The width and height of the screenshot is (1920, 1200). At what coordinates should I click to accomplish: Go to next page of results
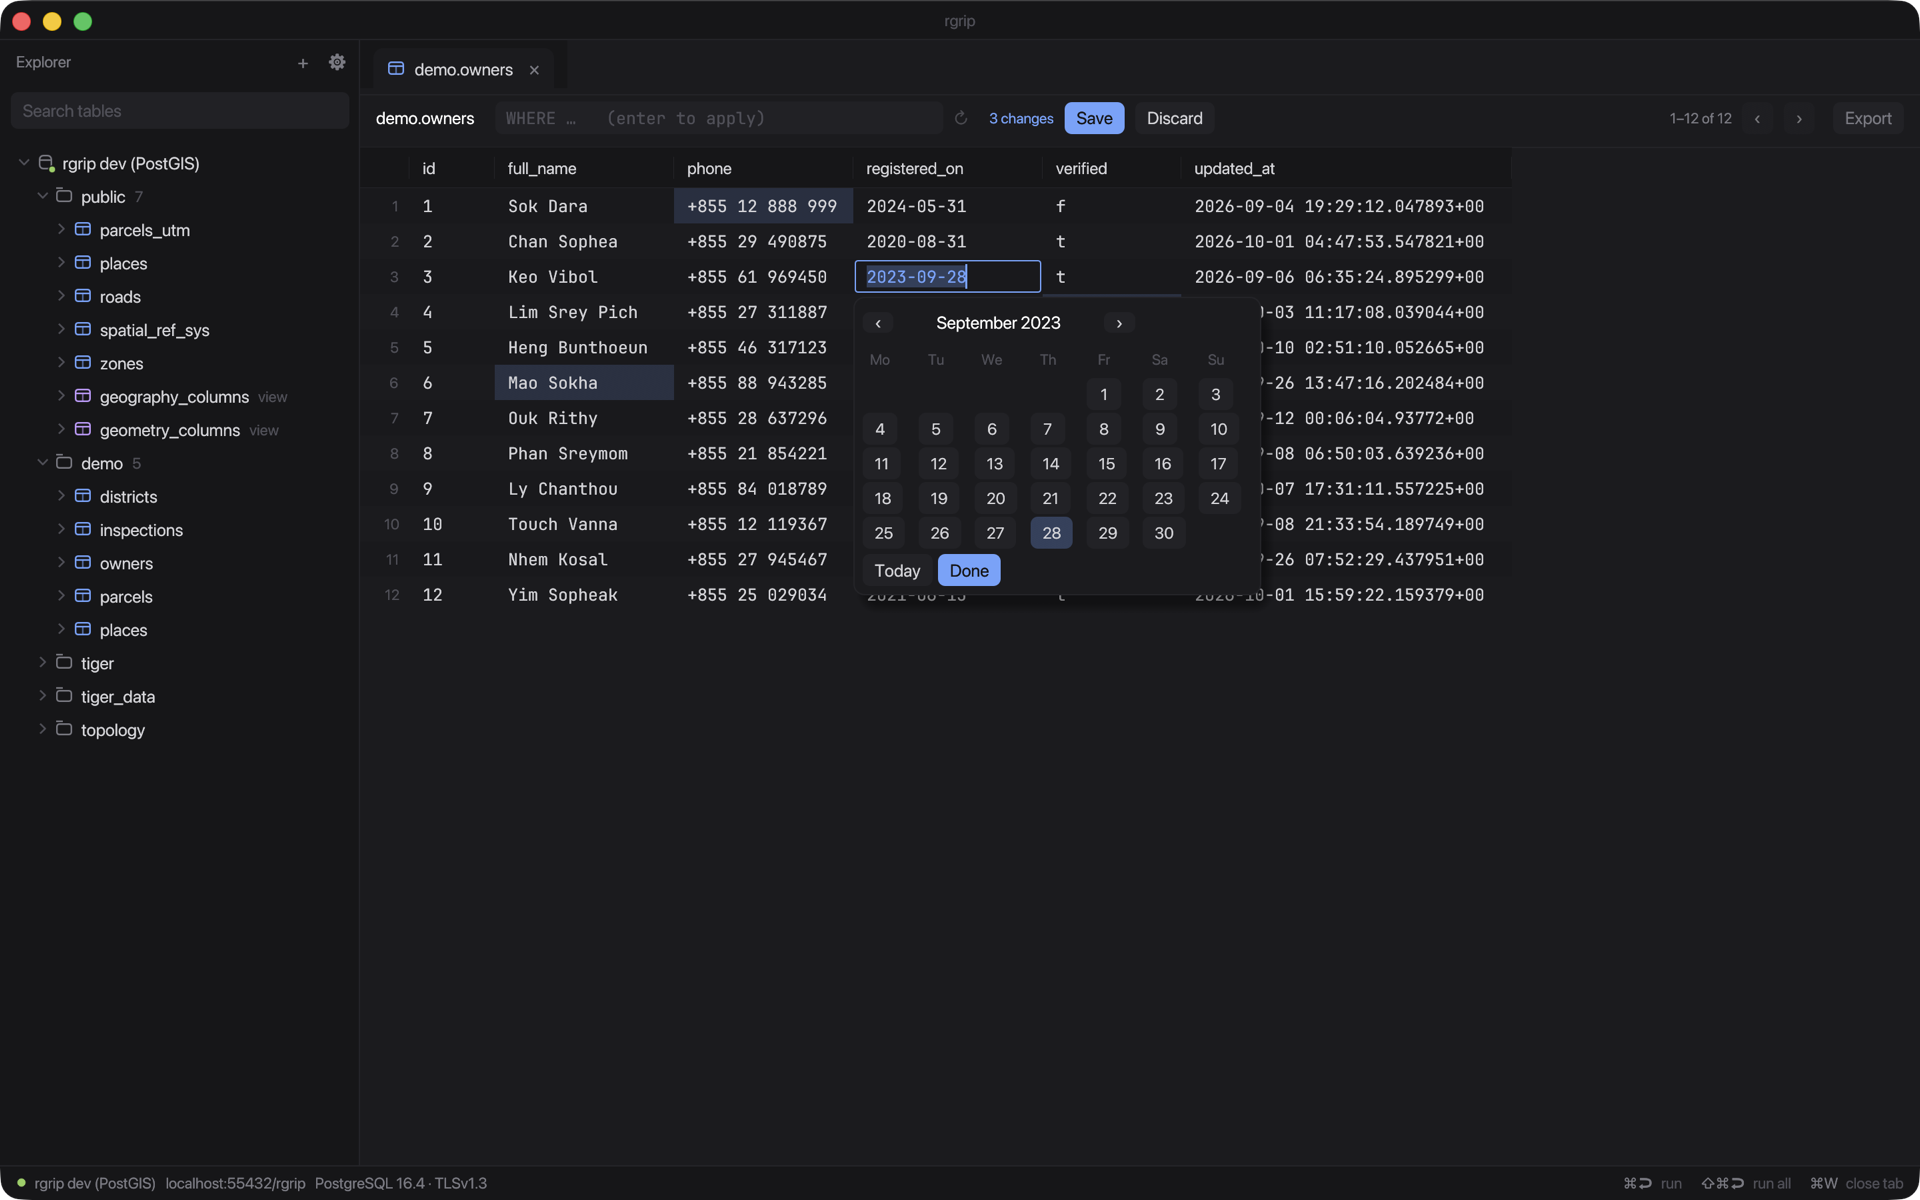tap(1799, 118)
